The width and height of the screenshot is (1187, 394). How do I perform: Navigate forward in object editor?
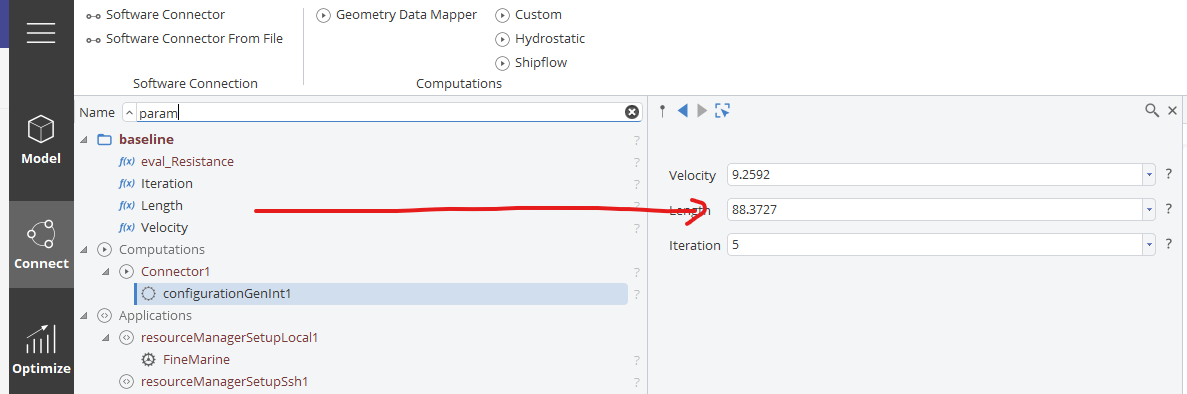coord(702,111)
